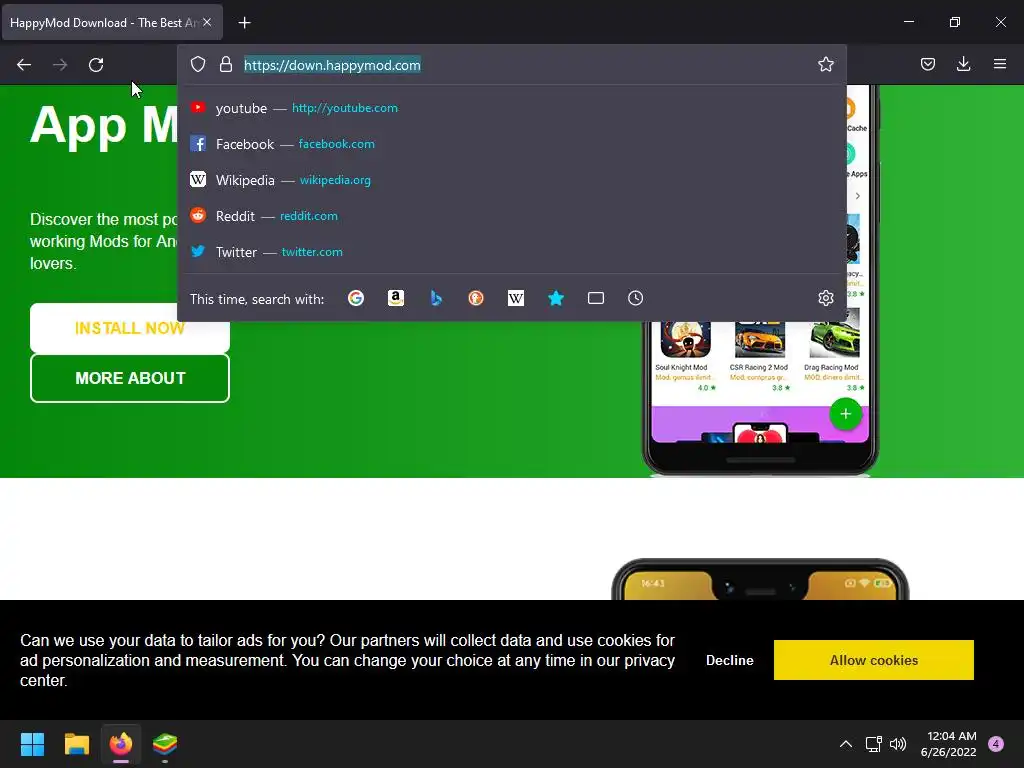The width and height of the screenshot is (1024, 768).
Task: Search this time with Google
Action: coord(356,298)
